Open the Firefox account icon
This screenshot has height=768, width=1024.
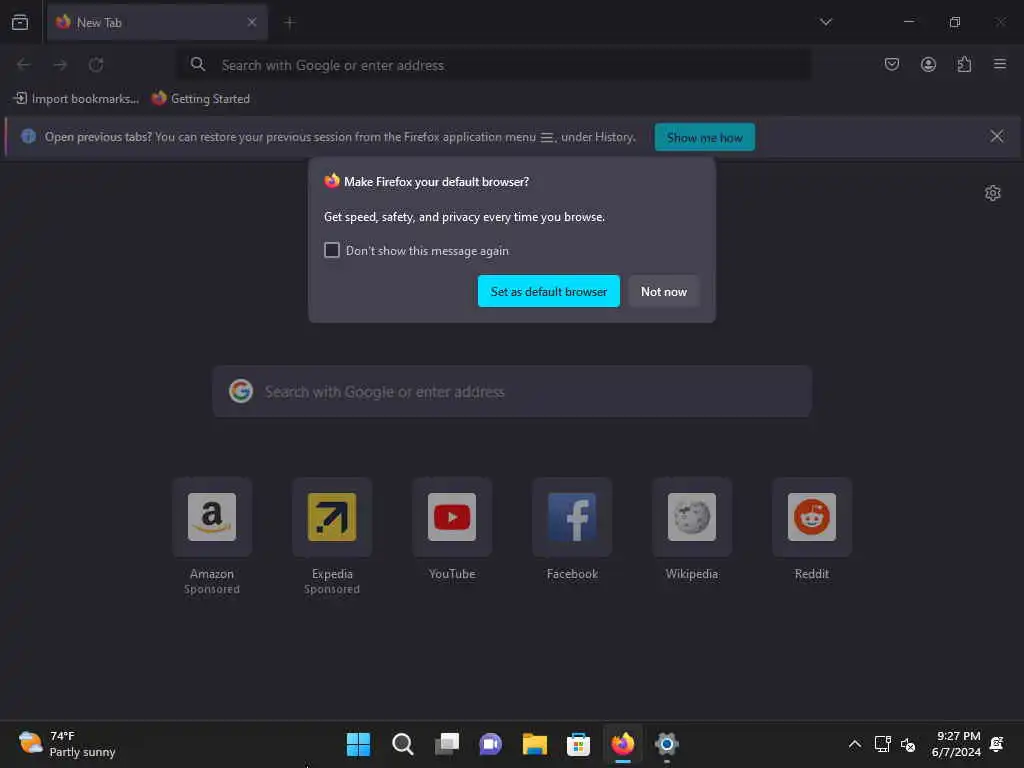928,64
